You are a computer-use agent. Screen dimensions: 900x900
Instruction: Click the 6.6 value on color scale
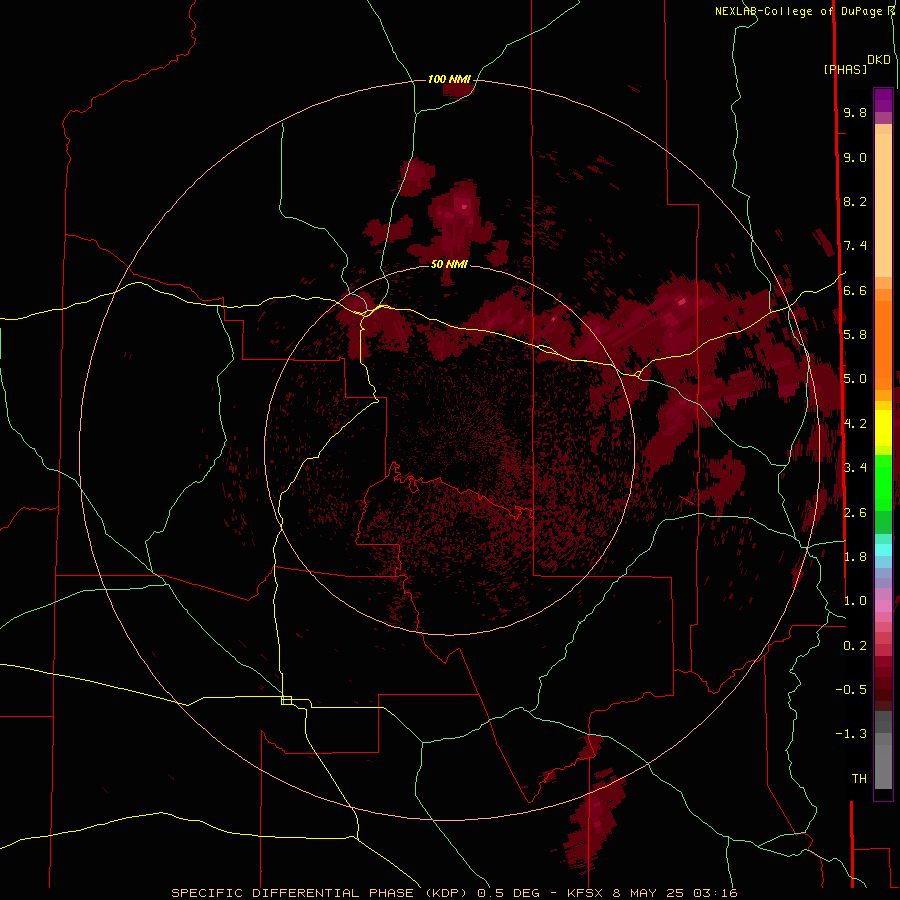tap(855, 291)
